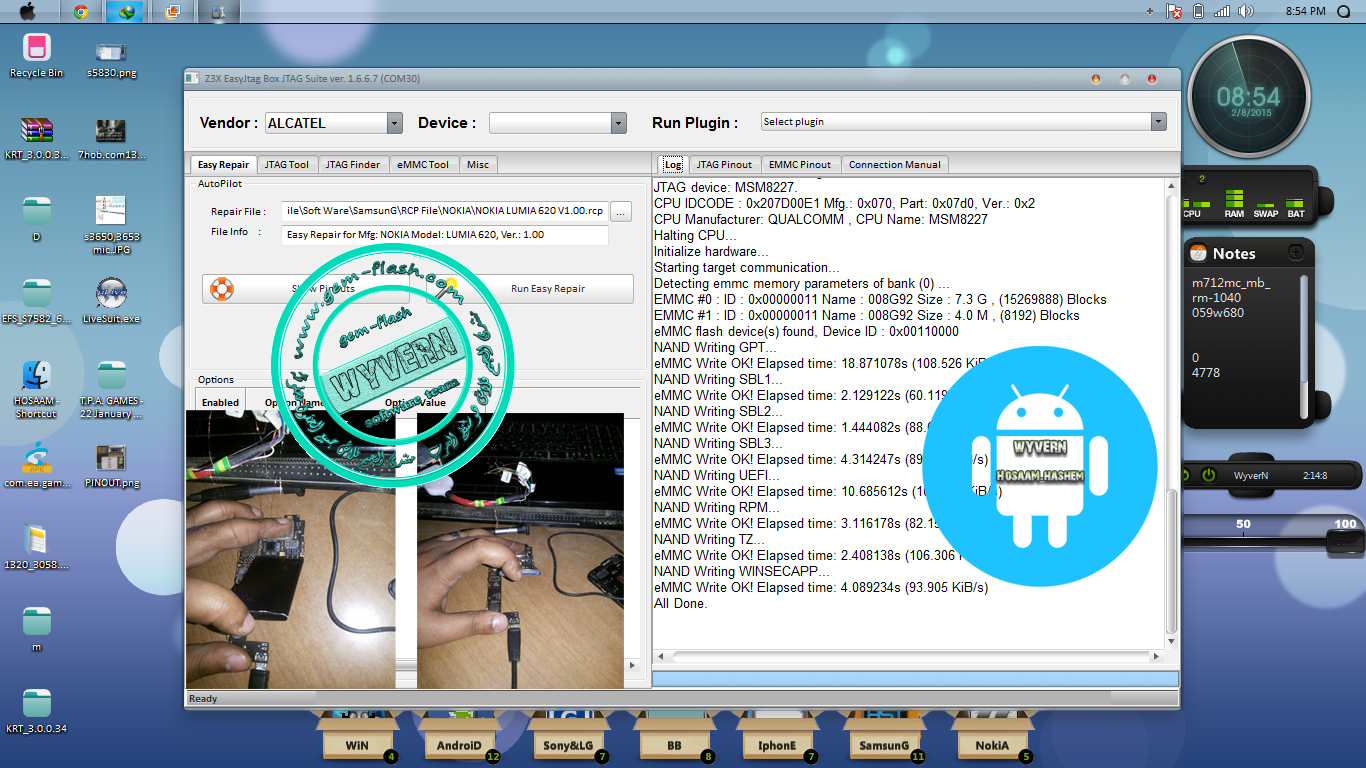1366x768 pixels.
Task: Open the EFS_S7582 folder icon
Action: pos(37,301)
